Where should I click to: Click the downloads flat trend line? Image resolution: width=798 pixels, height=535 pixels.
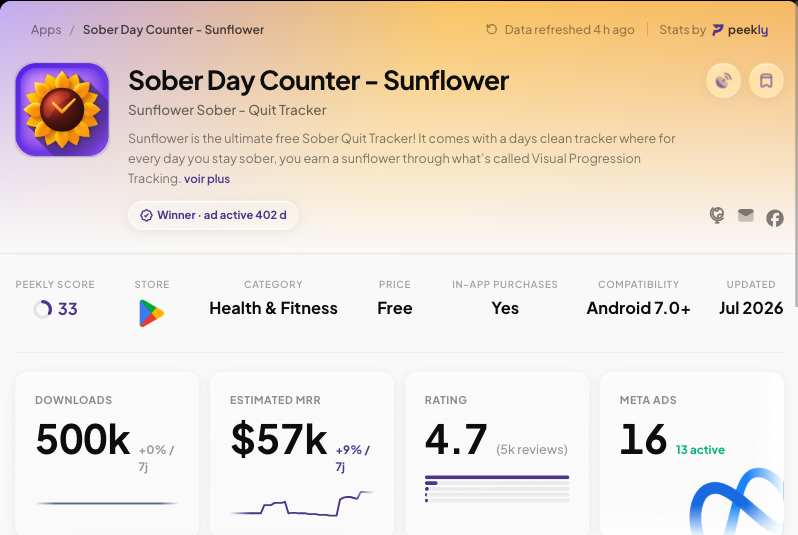click(107, 503)
